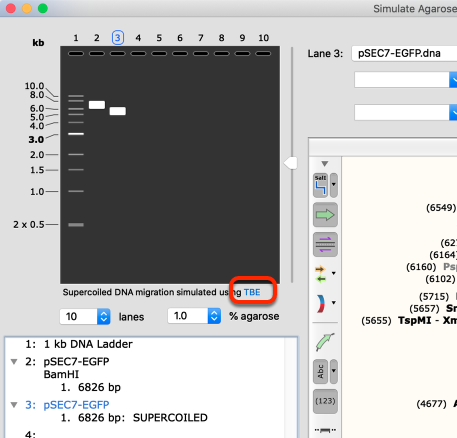Image resolution: width=457 pixels, height=438 pixels.
Task: Click the green curved translation arrow icon
Action: (x=325, y=342)
